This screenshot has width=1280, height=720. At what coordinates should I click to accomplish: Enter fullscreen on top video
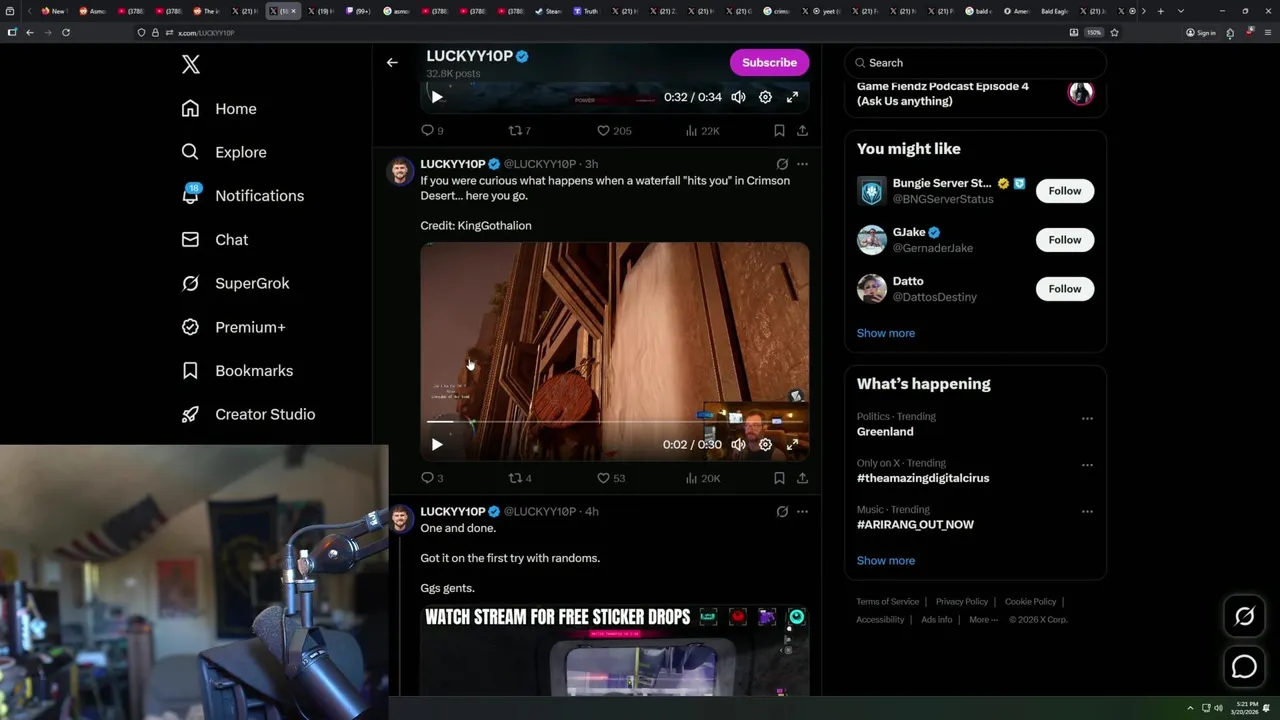[x=792, y=97]
